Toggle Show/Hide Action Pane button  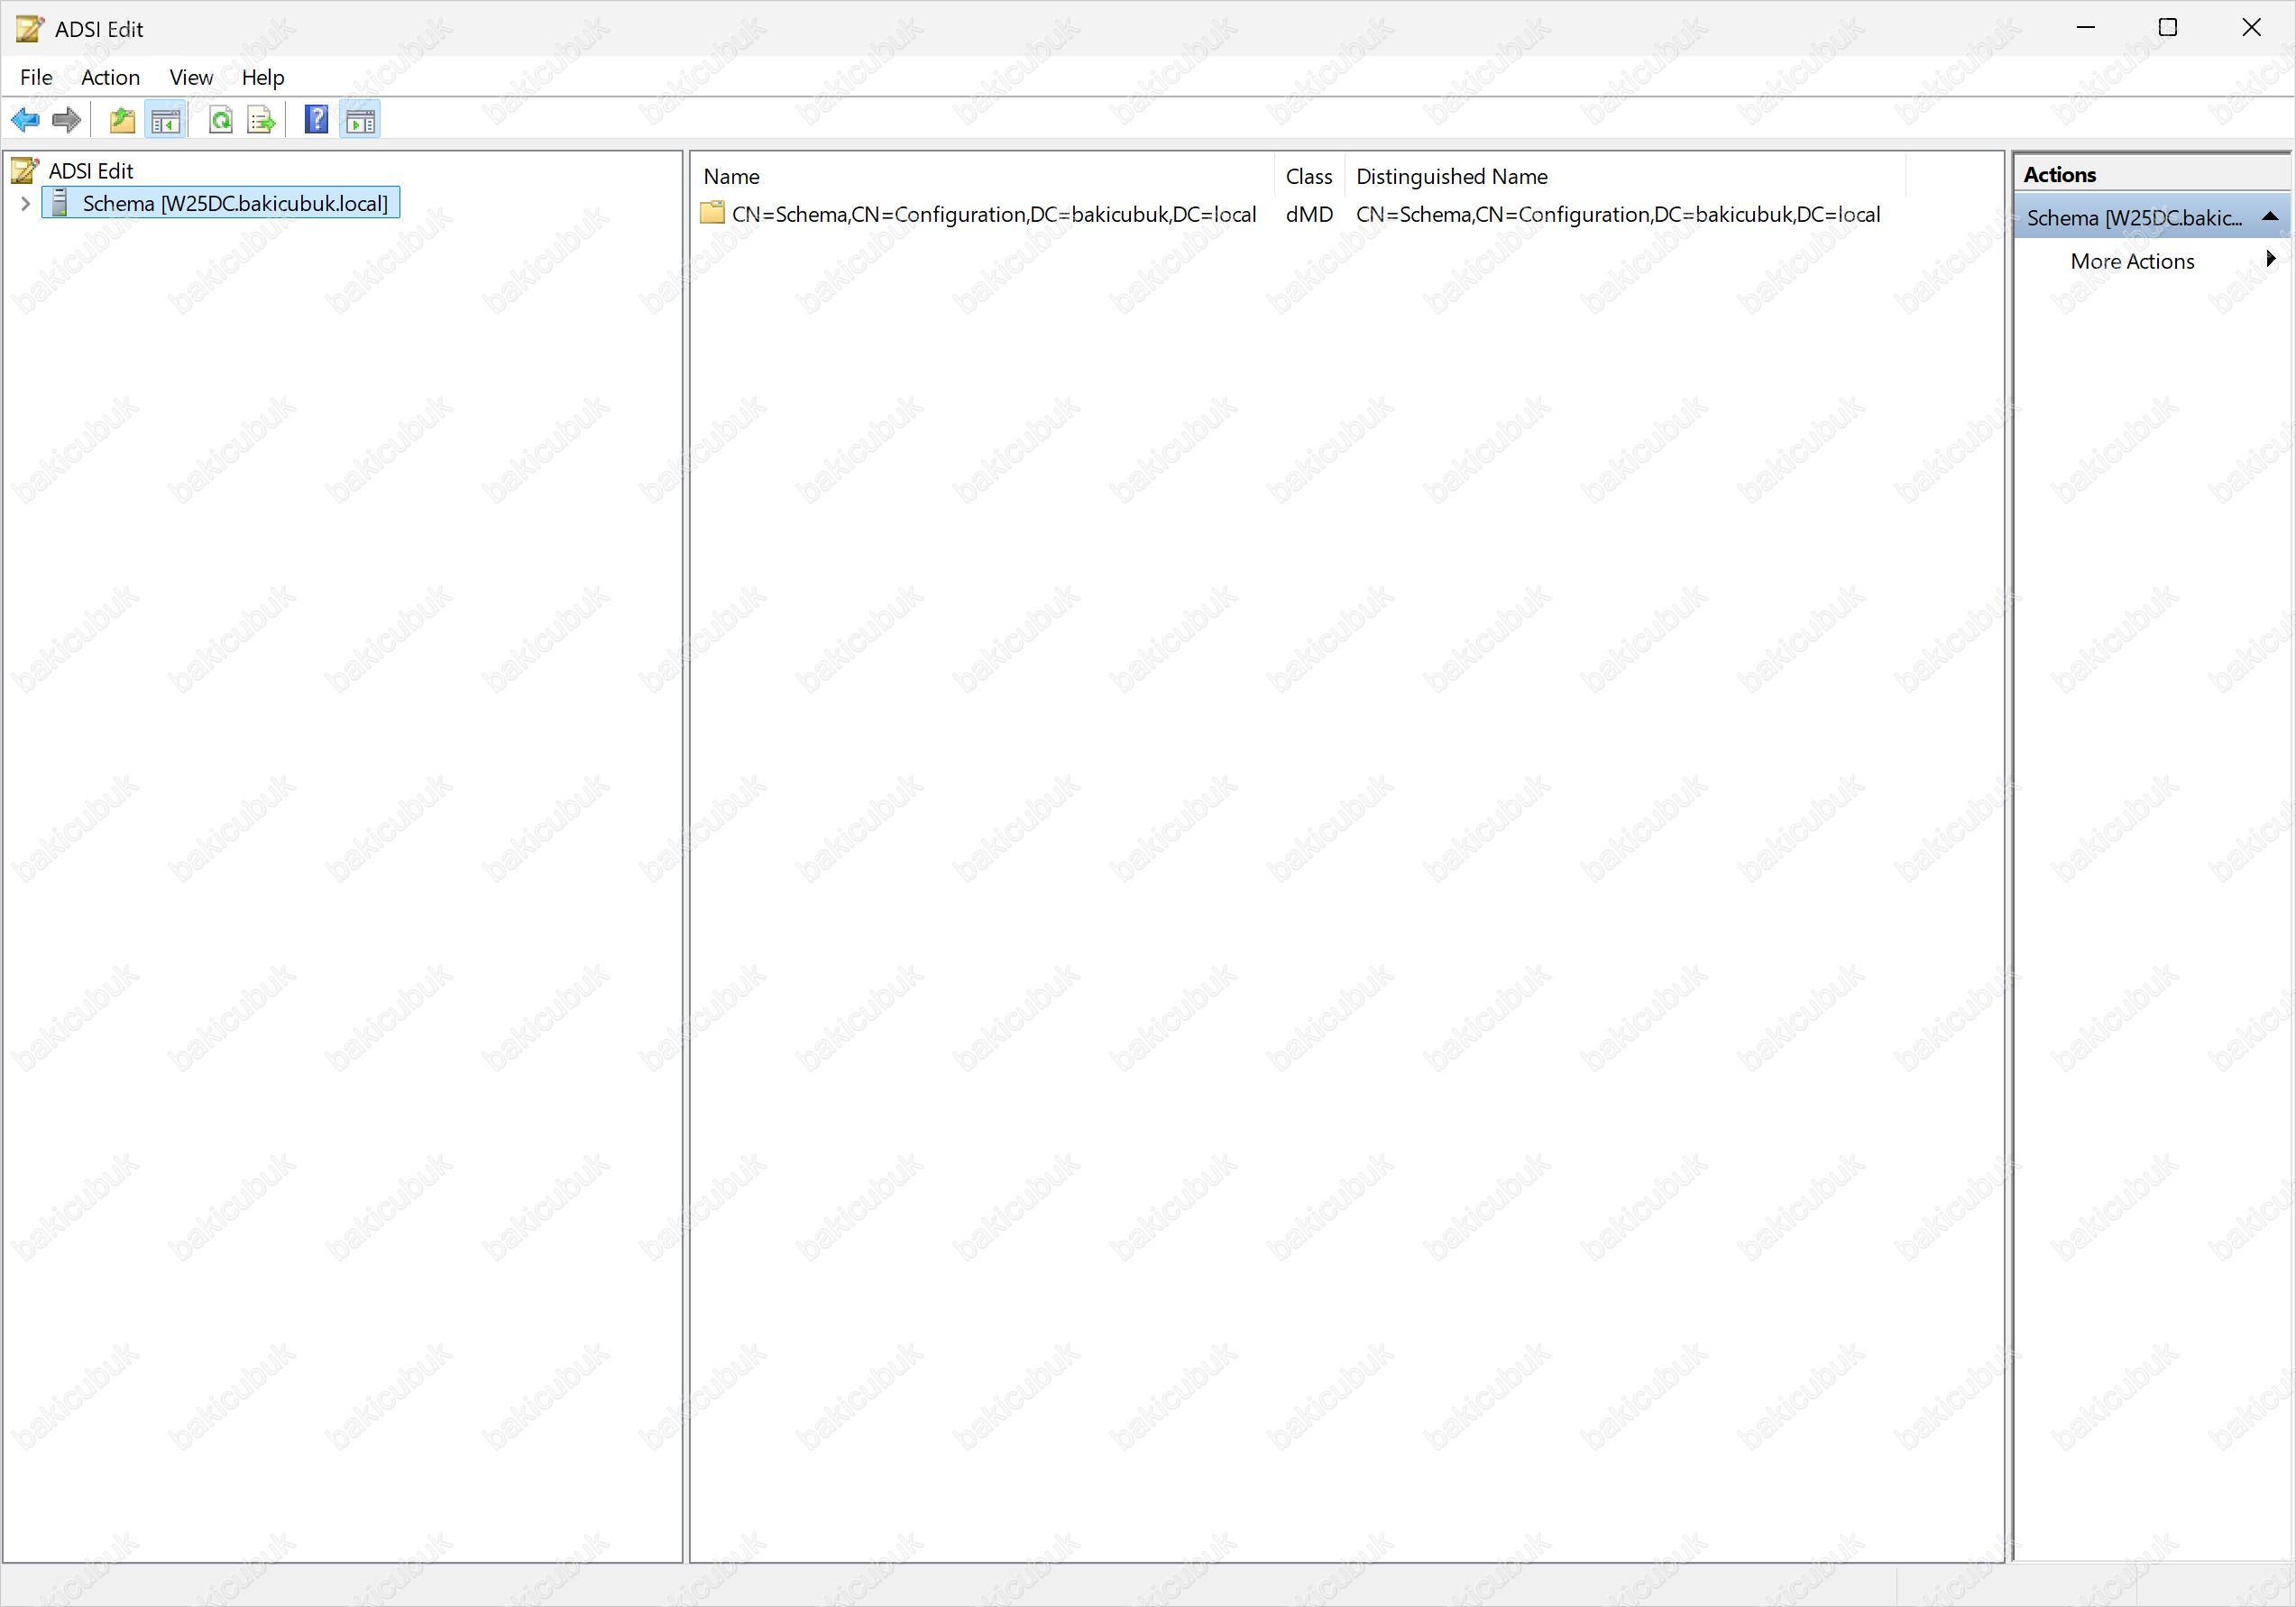coord(360,120)
